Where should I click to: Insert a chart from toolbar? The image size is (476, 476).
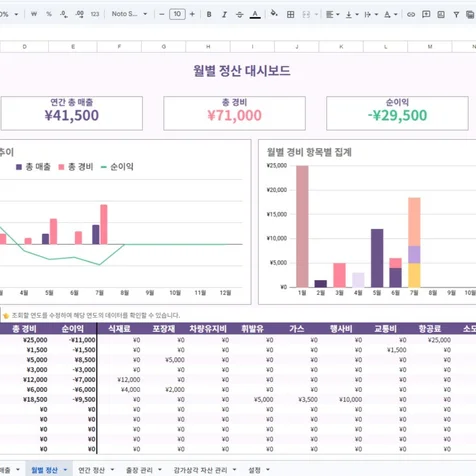pyautogui.click(x=441, y=14)
